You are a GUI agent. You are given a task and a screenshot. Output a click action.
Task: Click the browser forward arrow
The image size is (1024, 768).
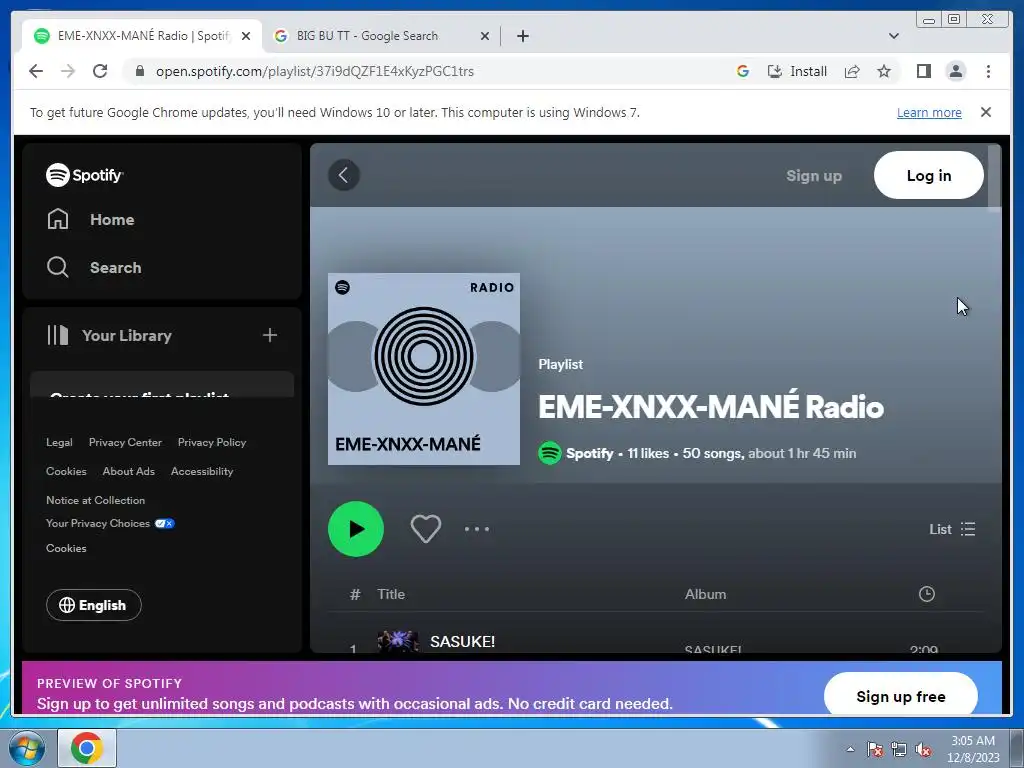68,71
